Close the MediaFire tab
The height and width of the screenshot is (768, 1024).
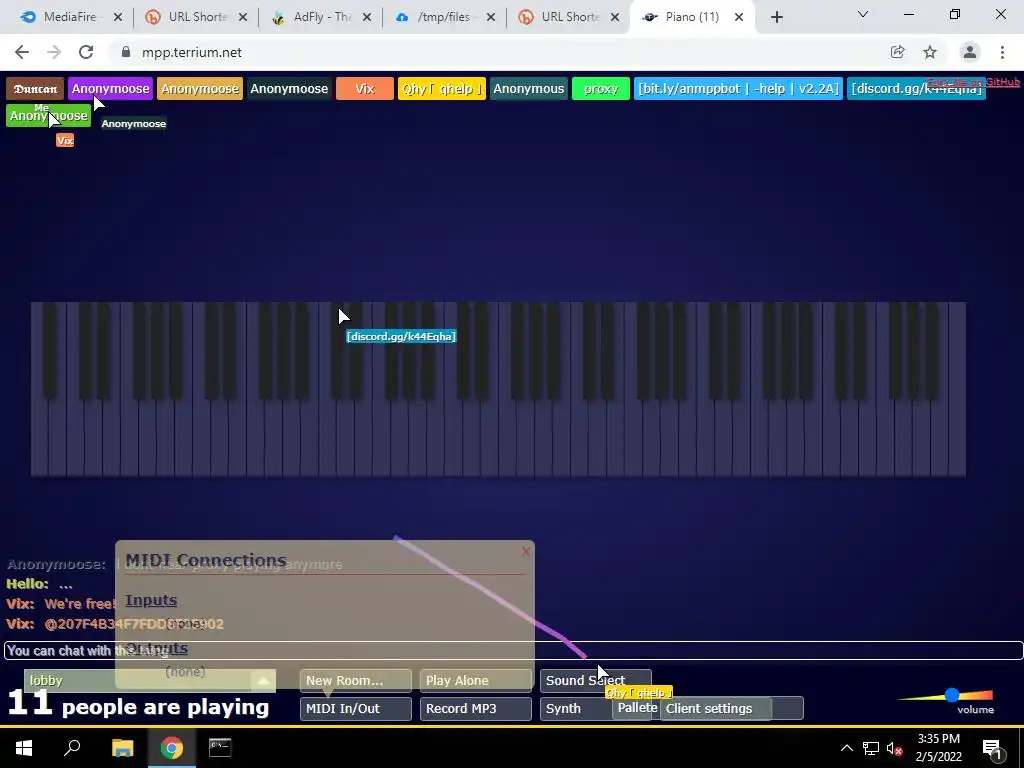click(x=118, y=18)
